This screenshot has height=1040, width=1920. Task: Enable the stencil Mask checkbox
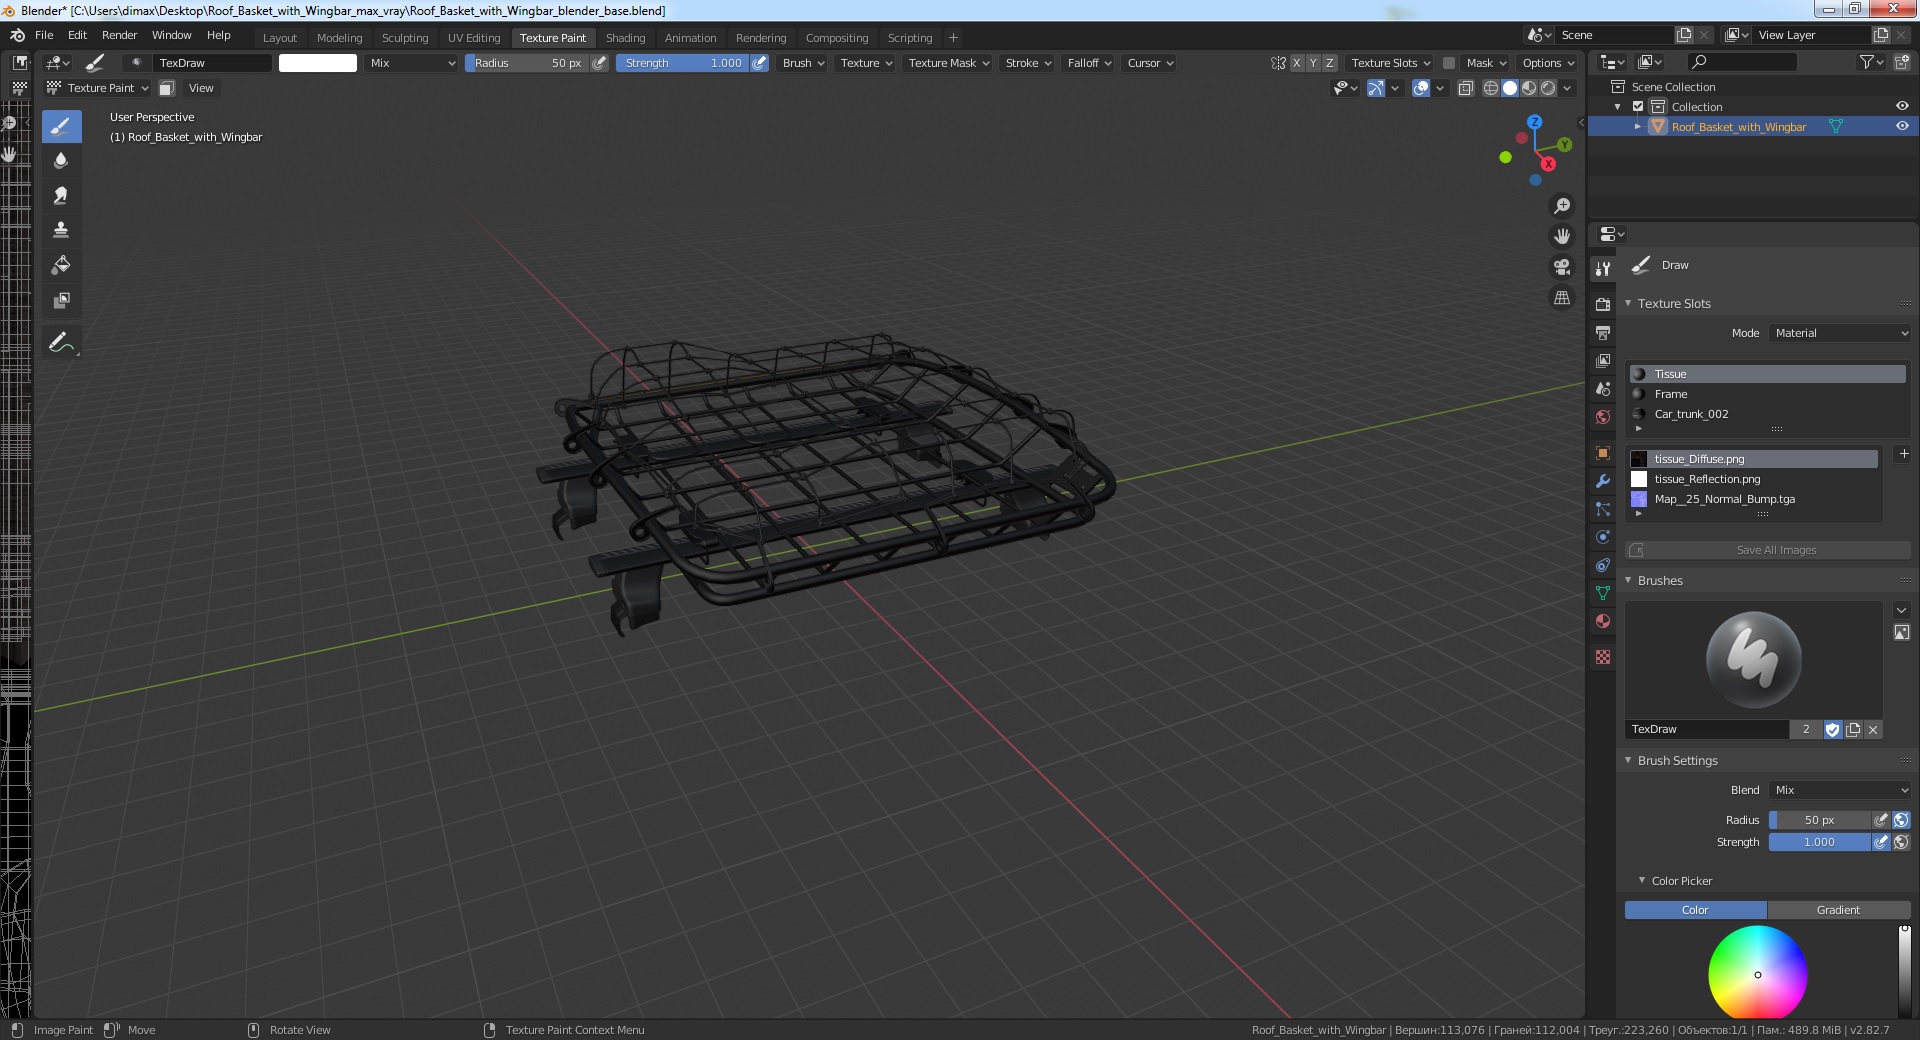(x=1448, y=62)
